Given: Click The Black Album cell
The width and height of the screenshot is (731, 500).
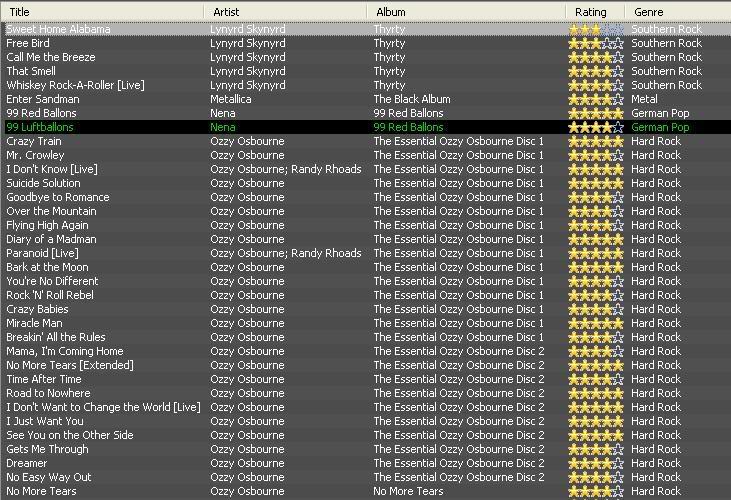Looking at the screenshot, I should 412,99.
